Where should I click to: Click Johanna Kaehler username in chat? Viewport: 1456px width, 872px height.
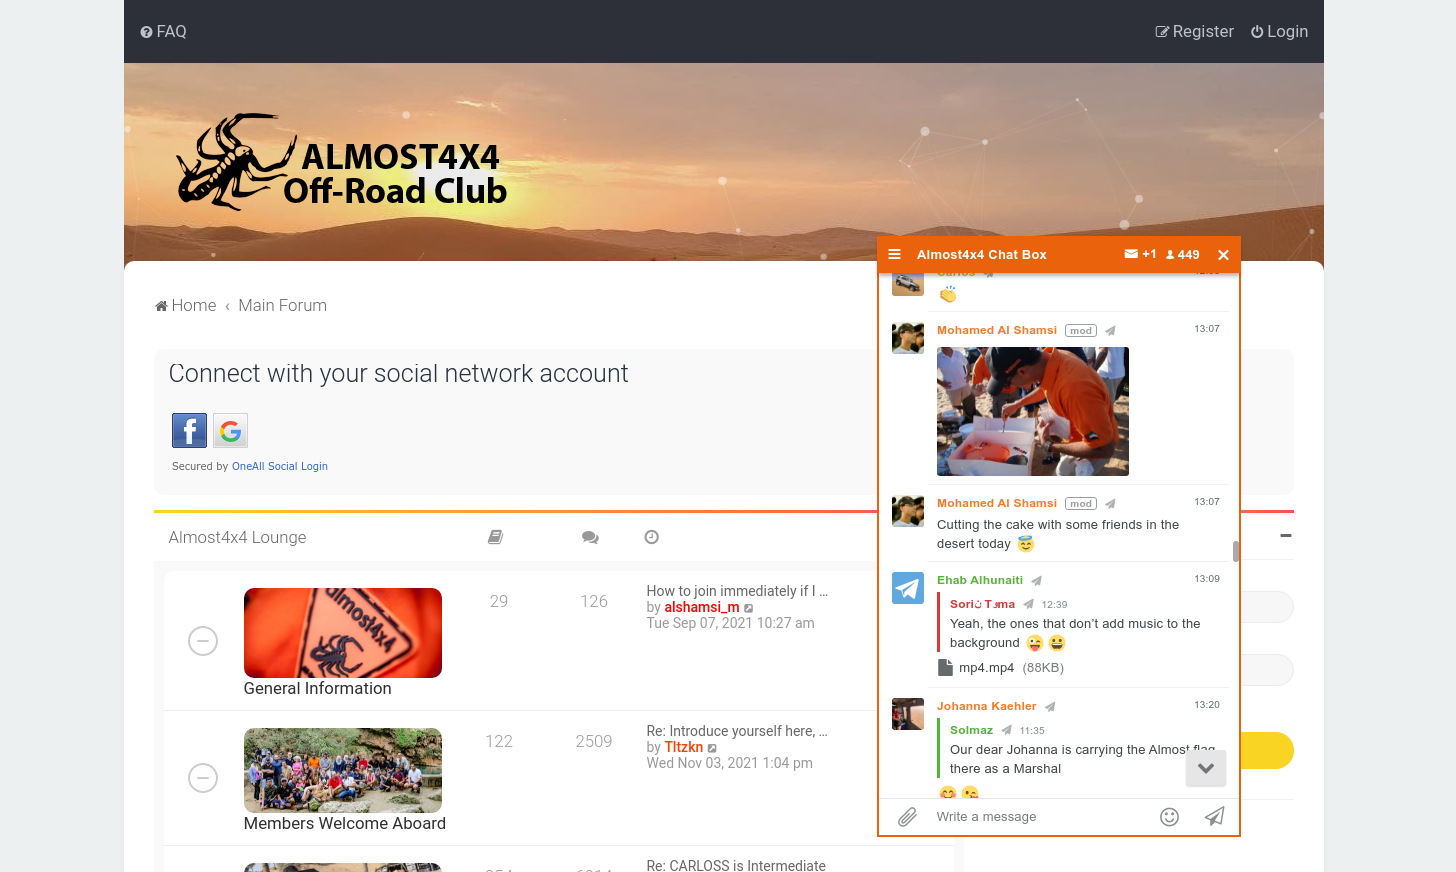pos(986,706)
